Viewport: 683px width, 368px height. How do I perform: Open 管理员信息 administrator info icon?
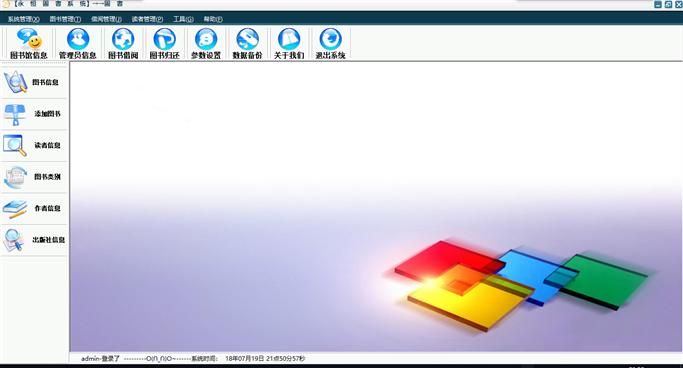(x=78, y=43)
